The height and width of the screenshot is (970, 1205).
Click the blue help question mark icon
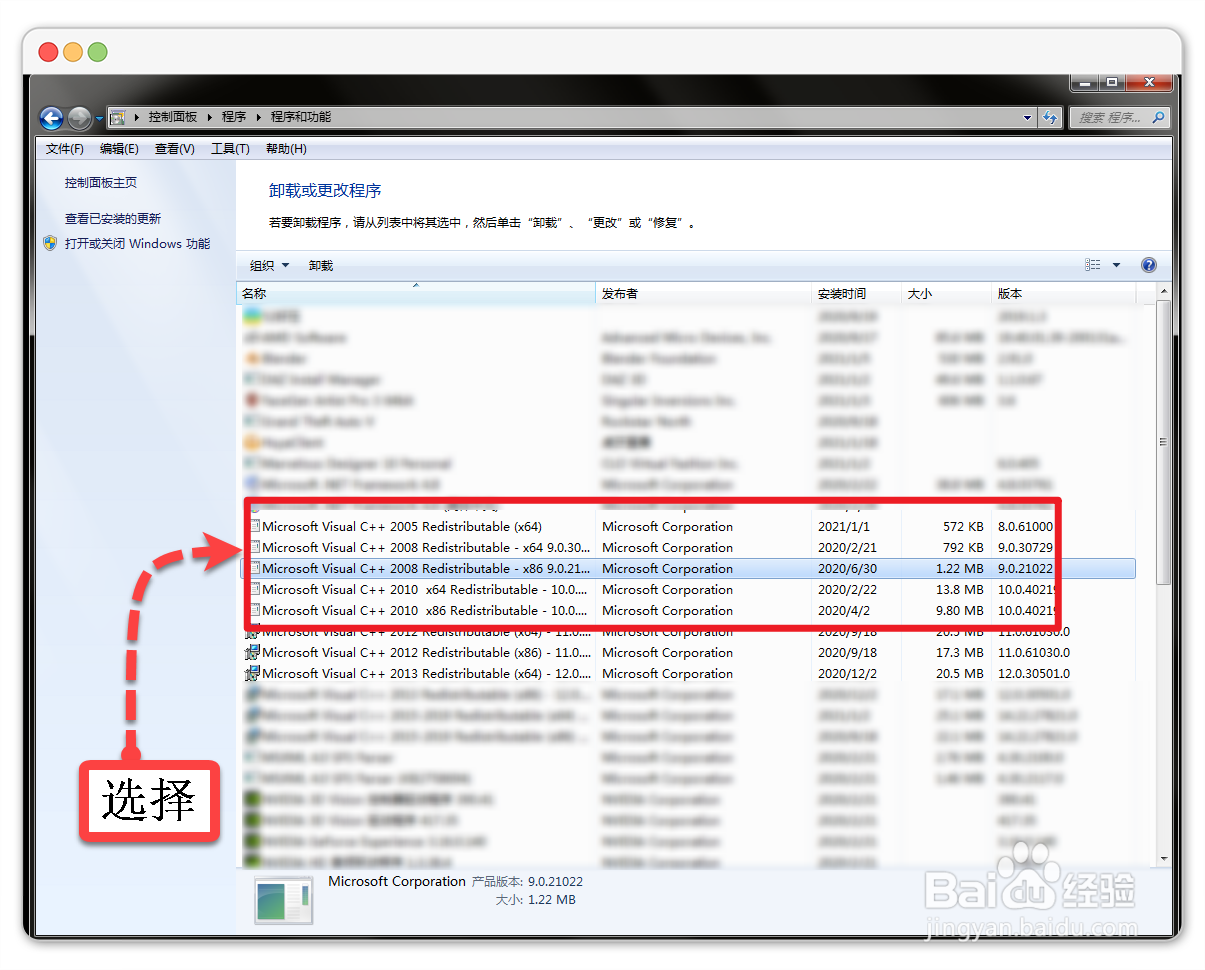1149,265
